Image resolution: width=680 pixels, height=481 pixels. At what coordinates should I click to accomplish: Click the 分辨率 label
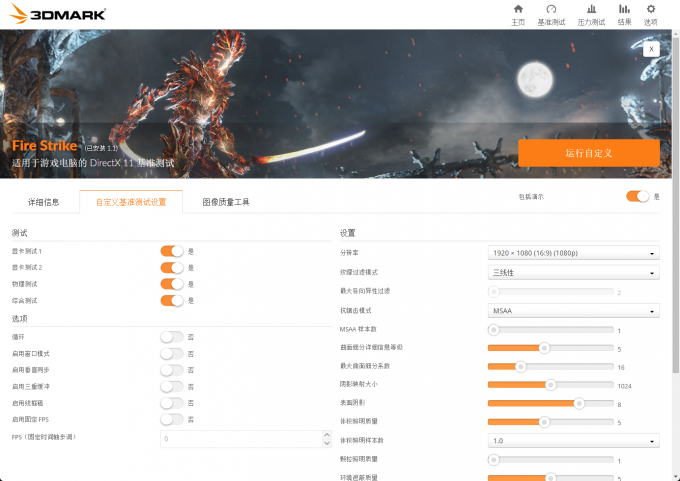click(349, 252)
